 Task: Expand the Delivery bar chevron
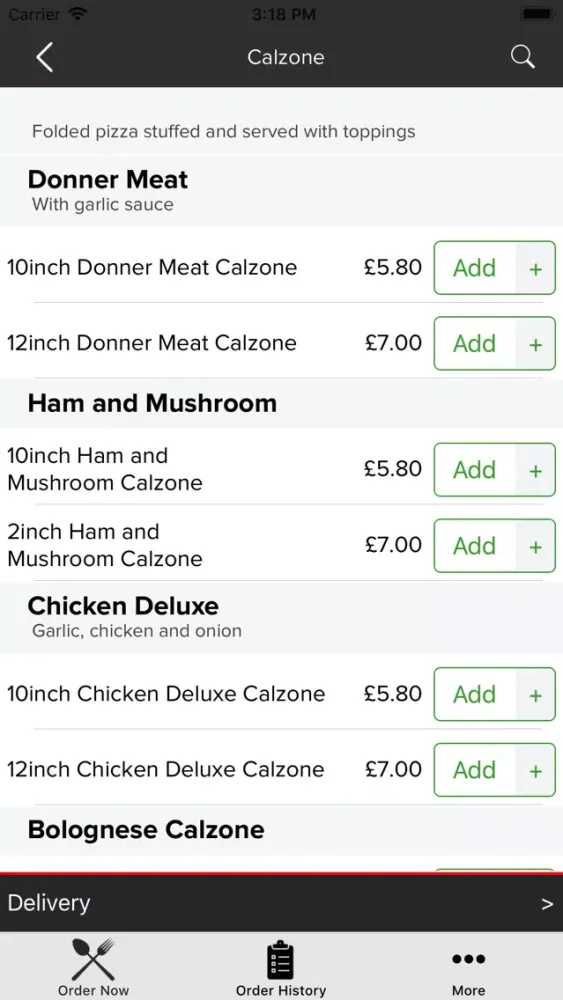pyautogui.click(x=547, y=904)
